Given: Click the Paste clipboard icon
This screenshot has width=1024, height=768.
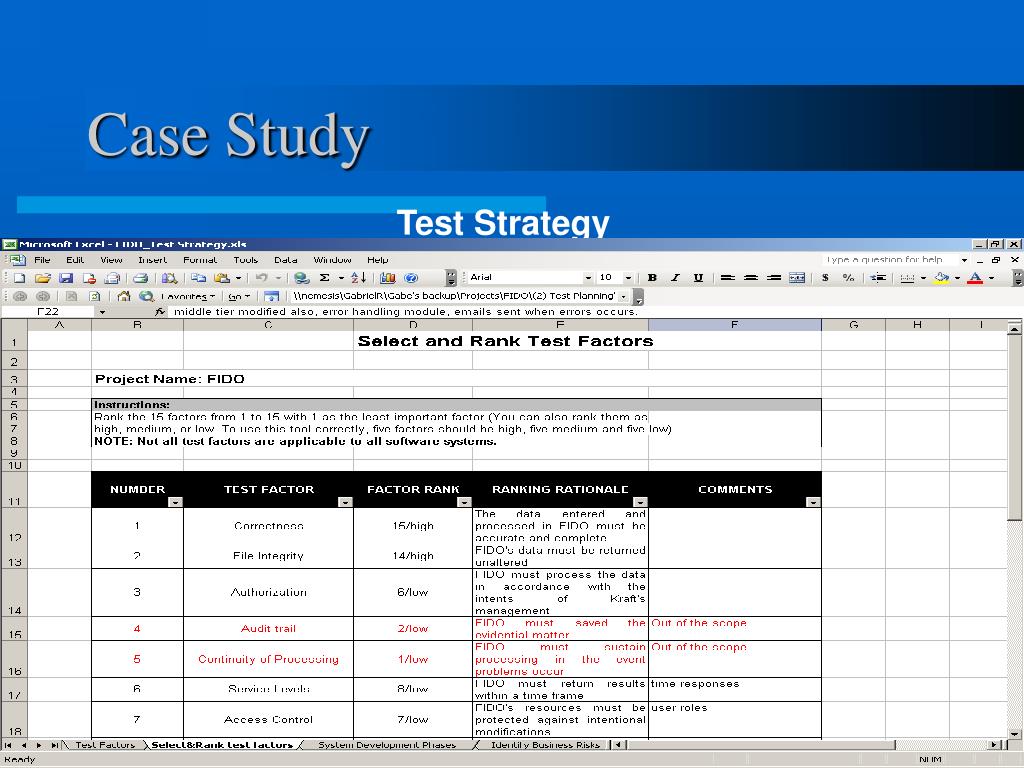Looking at the screenshot, I should point(222,278).
